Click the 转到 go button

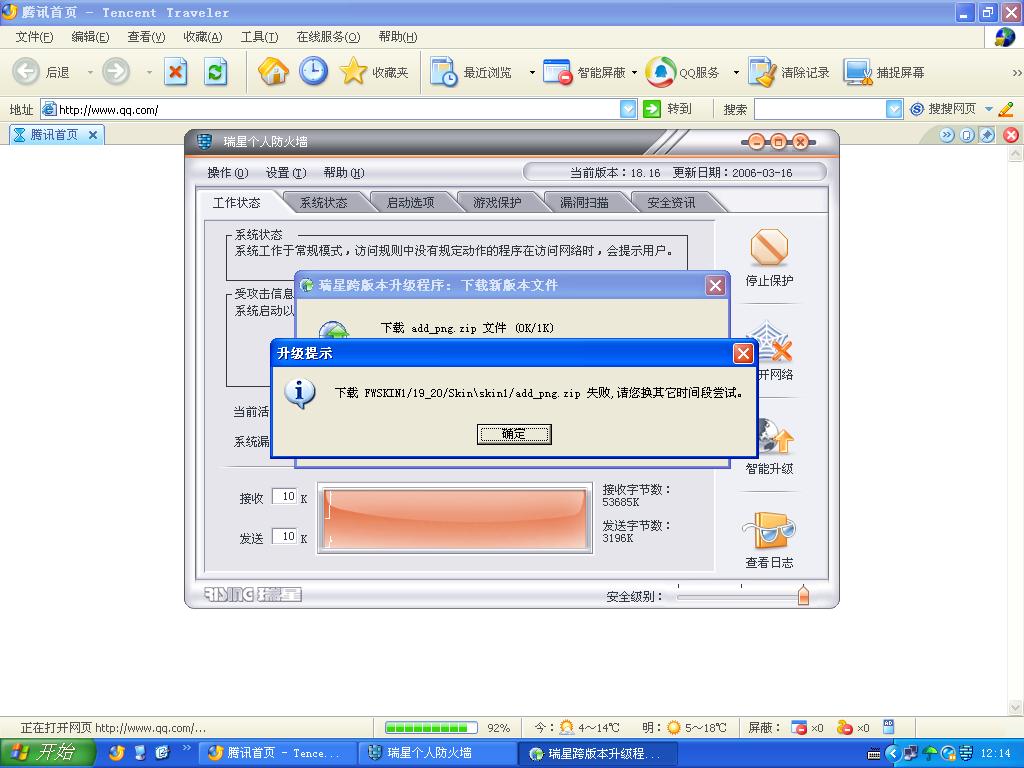pyautogui.click(x=667, y=109)
